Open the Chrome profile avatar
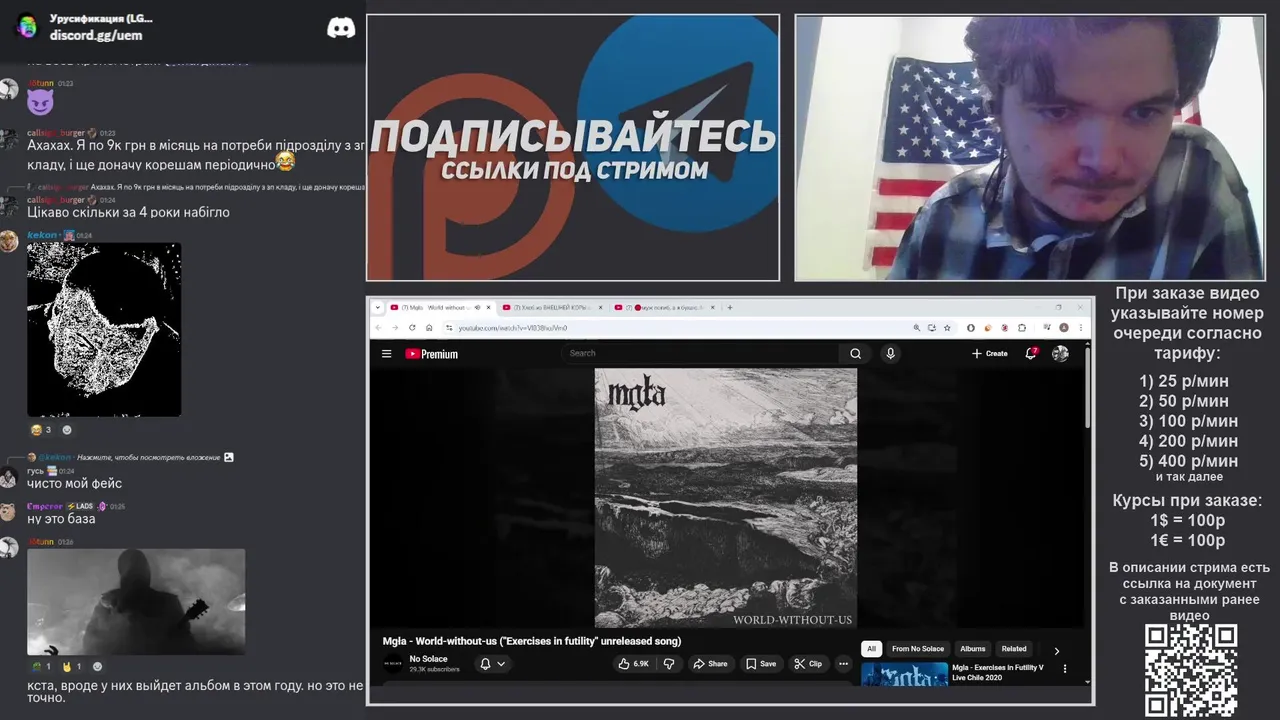The width and height of the screenshot is (1280, 720). coord(1064,328)
